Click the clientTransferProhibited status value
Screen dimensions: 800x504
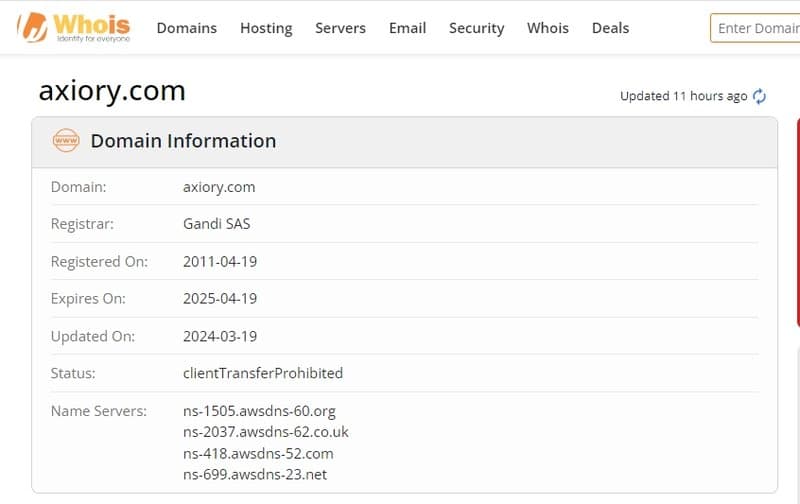tap(263, 373)
